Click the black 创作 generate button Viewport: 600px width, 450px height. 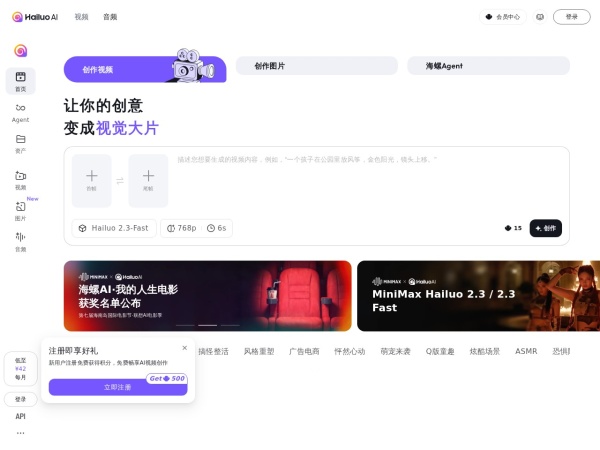[x=545, y=228]
